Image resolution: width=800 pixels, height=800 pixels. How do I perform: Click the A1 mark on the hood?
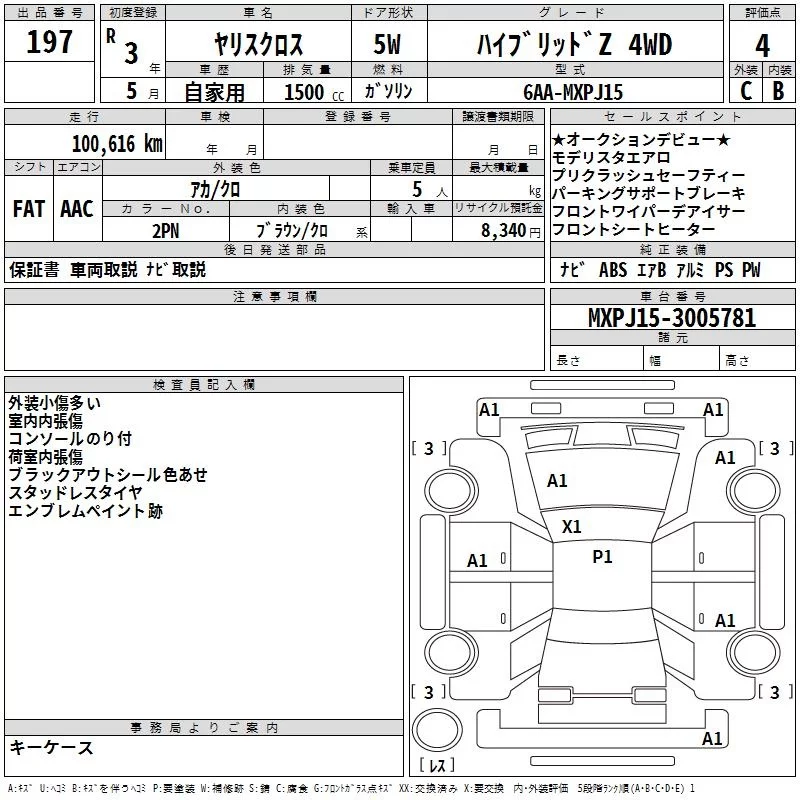[557, 481]
